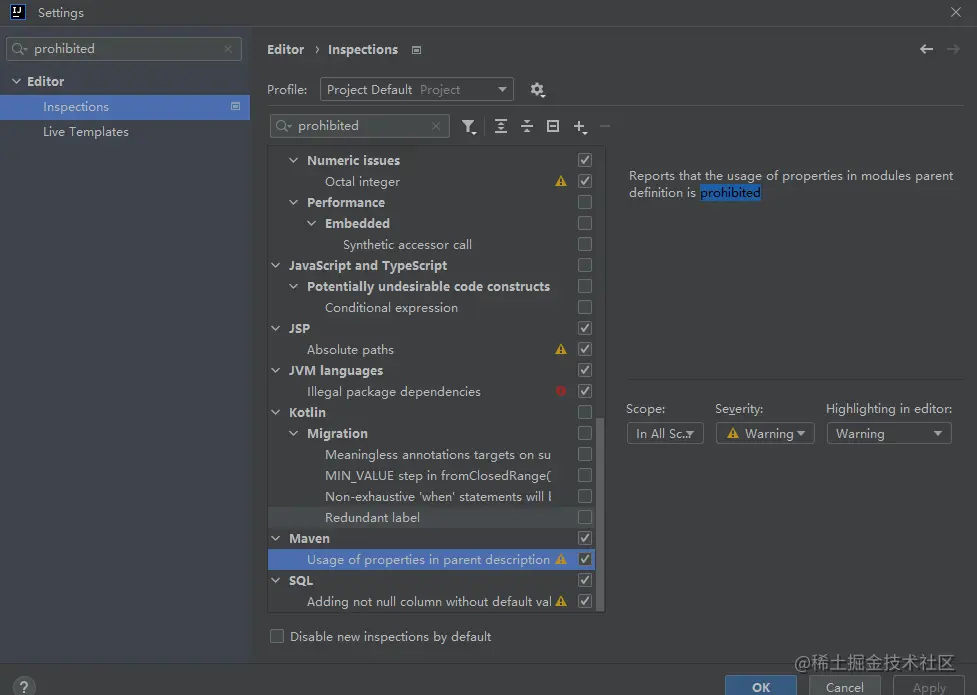
Task: Click the IntelliJ logo in title bar
Action: point(18,12)
